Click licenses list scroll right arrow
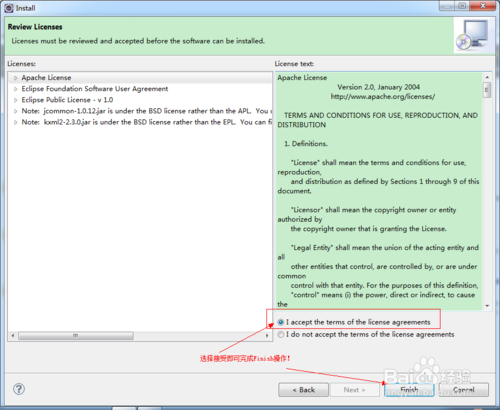Viewport: 500px width, 410px height. click(267, 335)
